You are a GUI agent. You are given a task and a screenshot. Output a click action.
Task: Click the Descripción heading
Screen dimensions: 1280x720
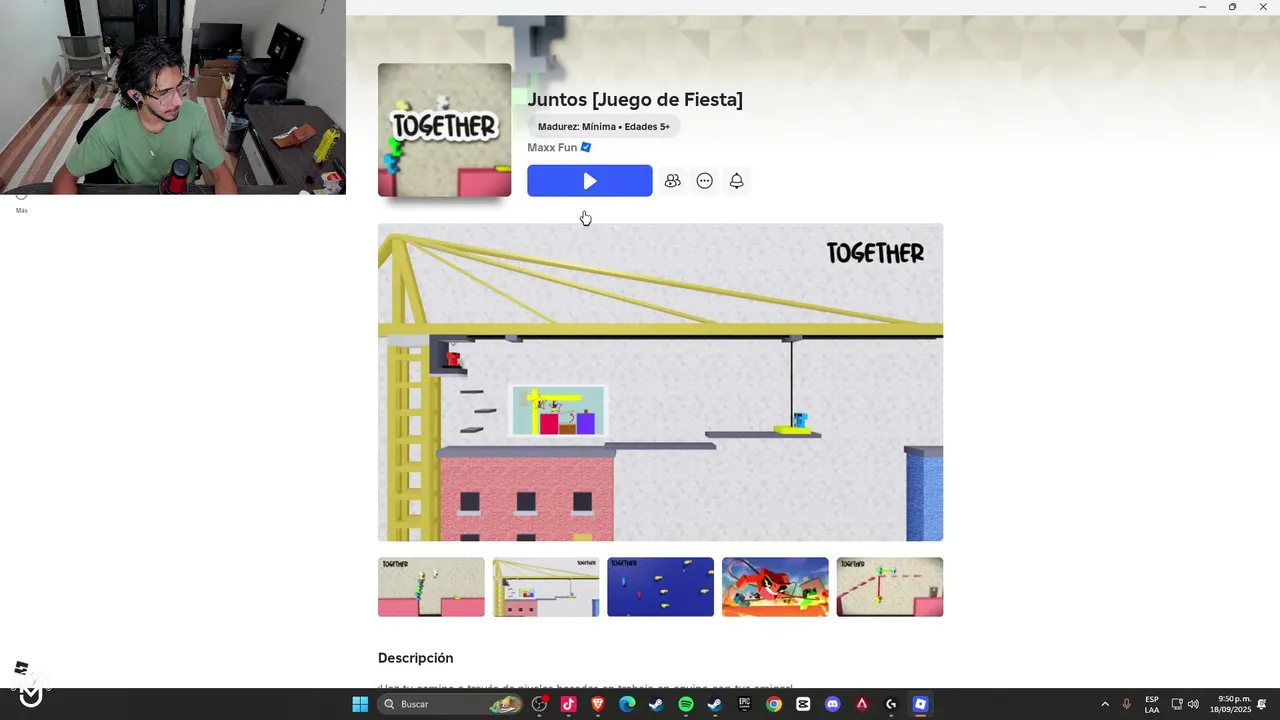[x=415, y=658]
